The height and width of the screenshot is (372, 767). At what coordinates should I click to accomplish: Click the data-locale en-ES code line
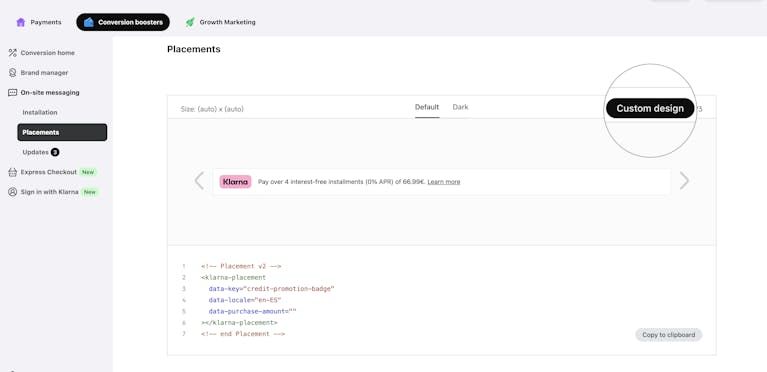coord(245,300)
